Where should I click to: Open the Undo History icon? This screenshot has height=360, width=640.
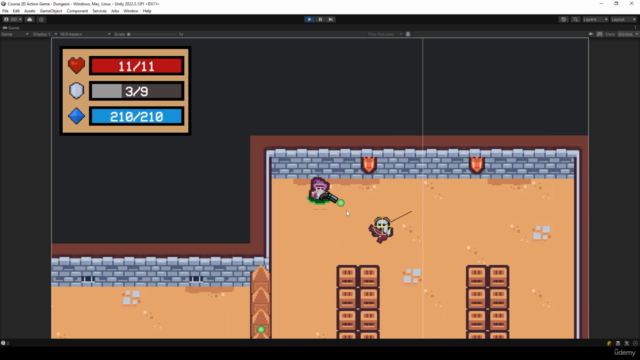[x=563, y=19]
